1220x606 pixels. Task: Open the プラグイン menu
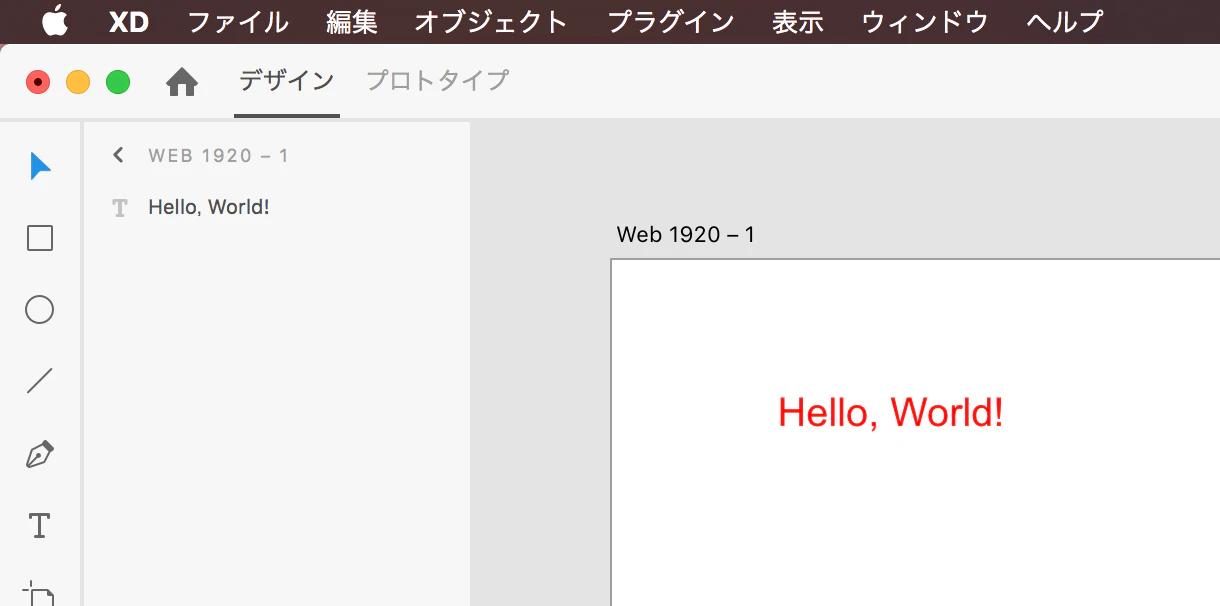click(671, 22)
